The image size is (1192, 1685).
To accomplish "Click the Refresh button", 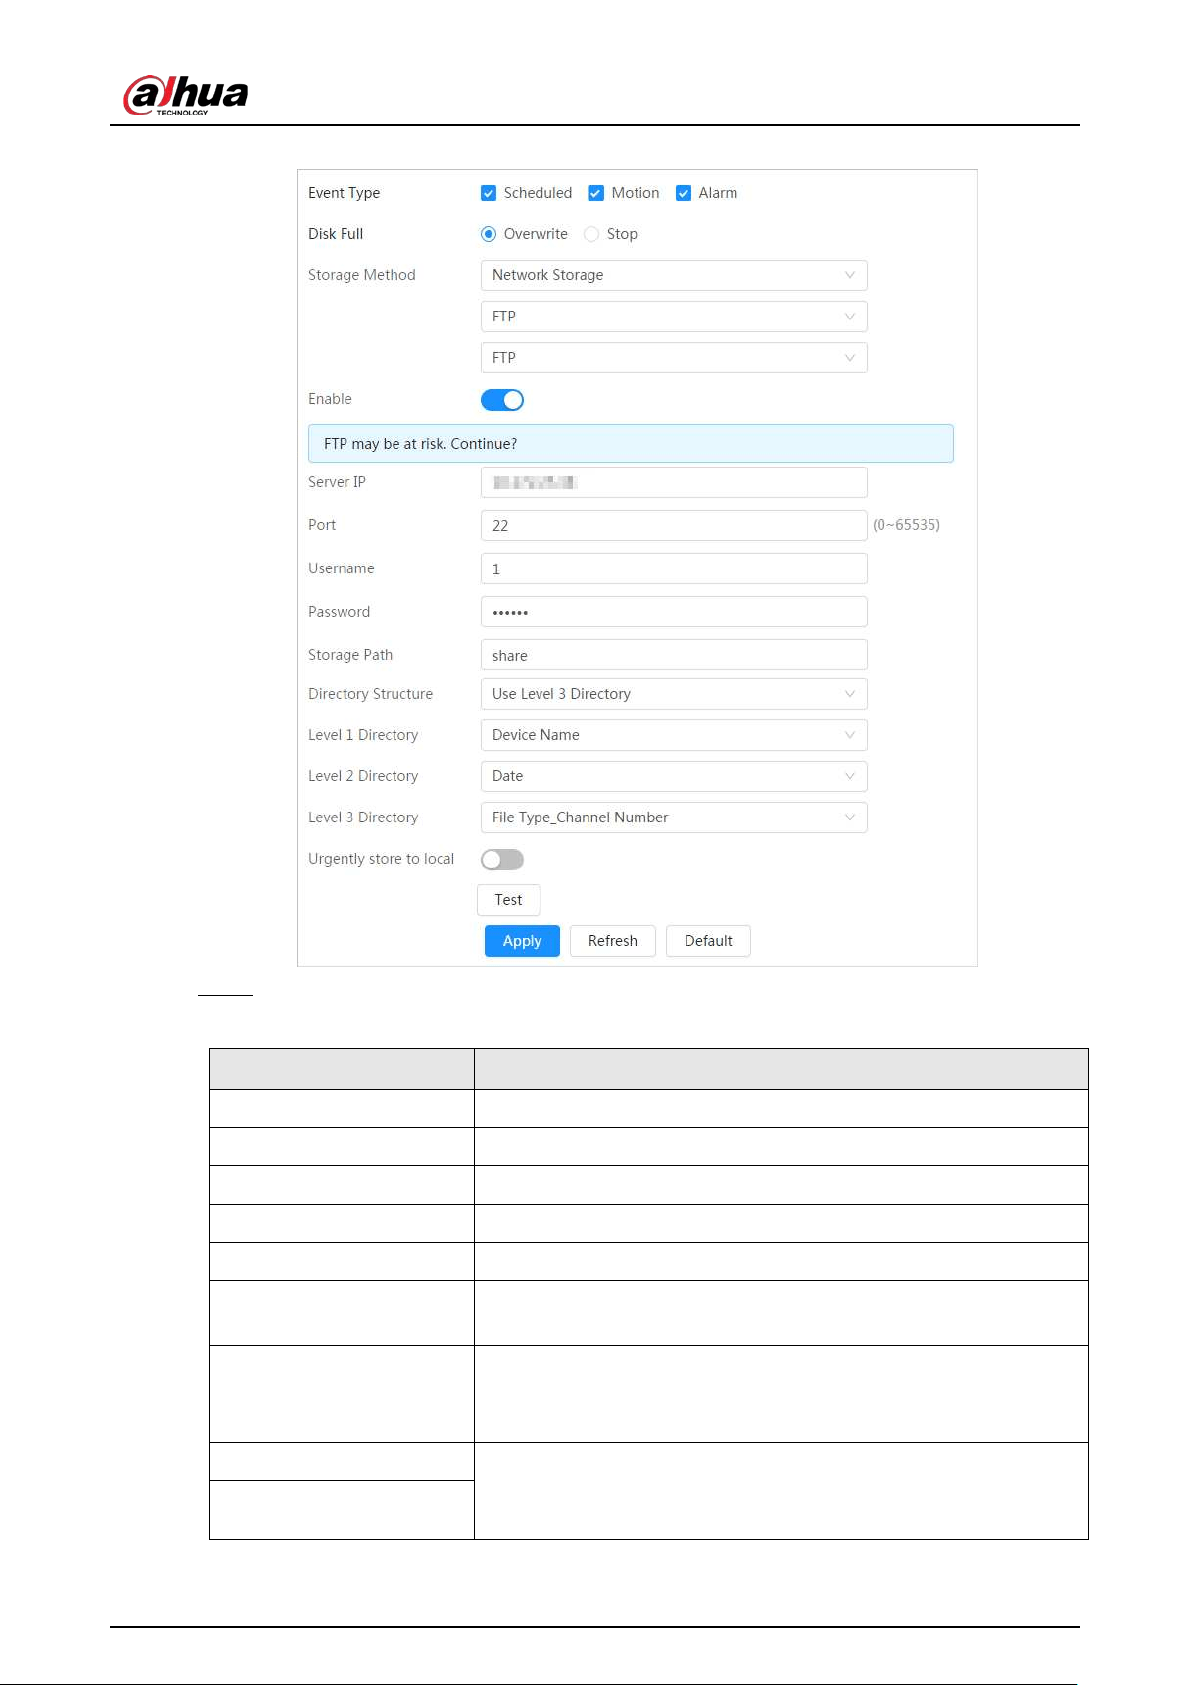I will (612, 941).
